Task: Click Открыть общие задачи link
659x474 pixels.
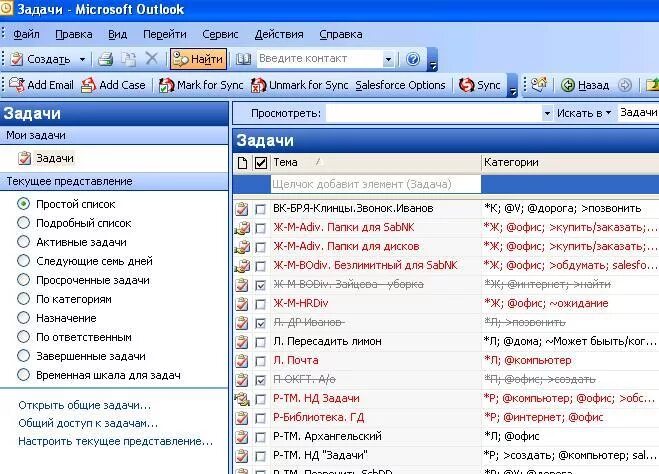Action: point(84,406)
